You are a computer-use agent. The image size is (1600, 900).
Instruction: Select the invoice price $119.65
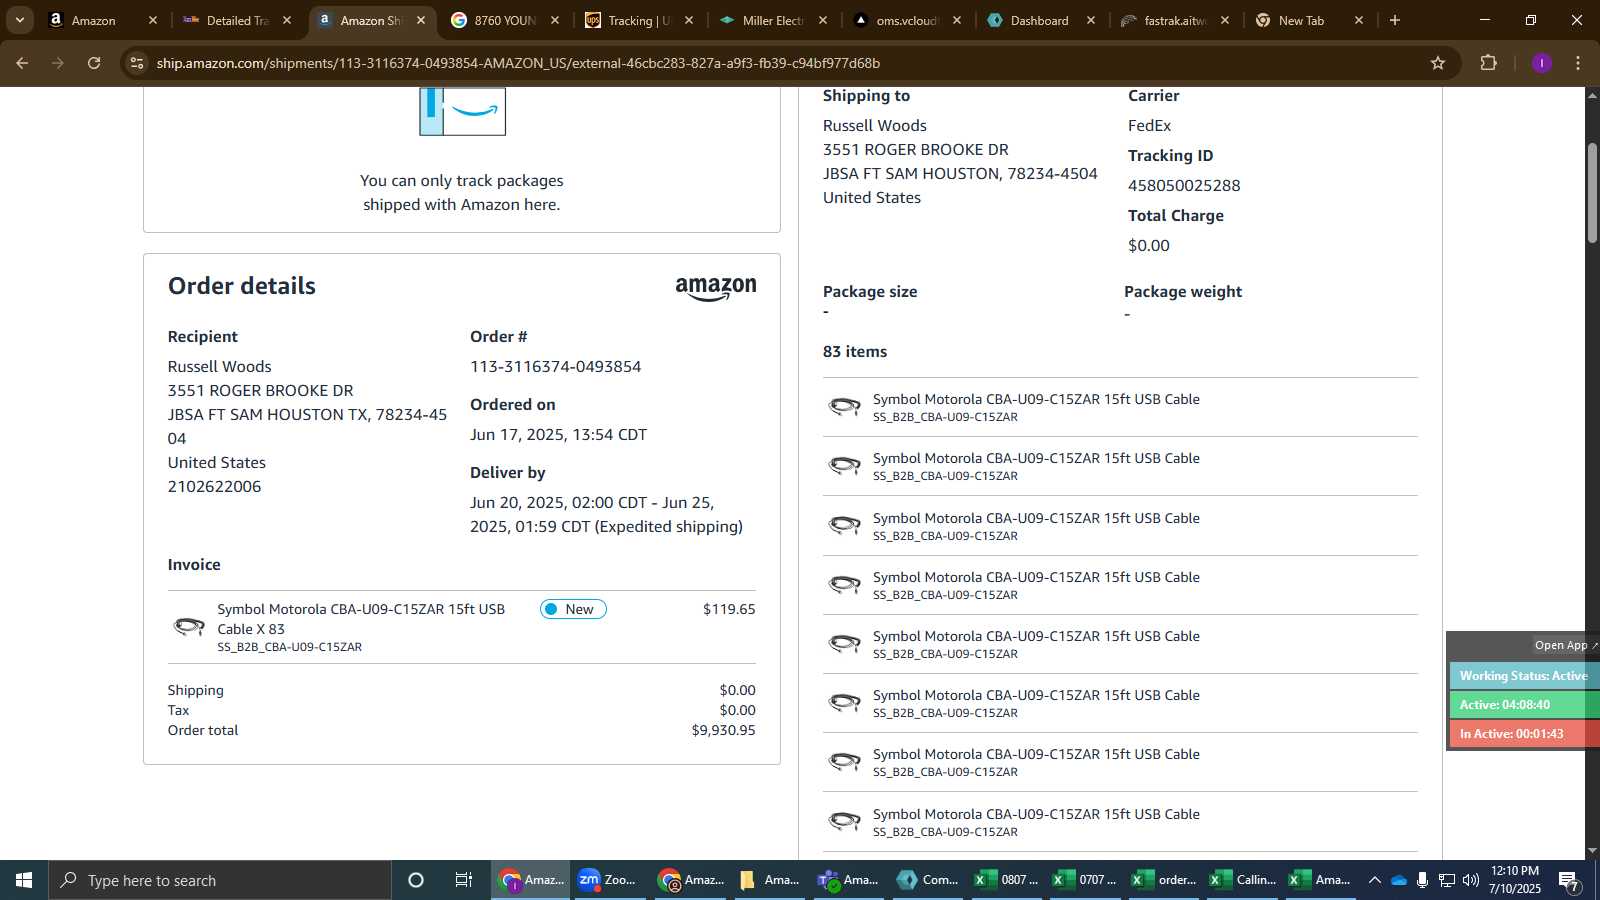729,609
